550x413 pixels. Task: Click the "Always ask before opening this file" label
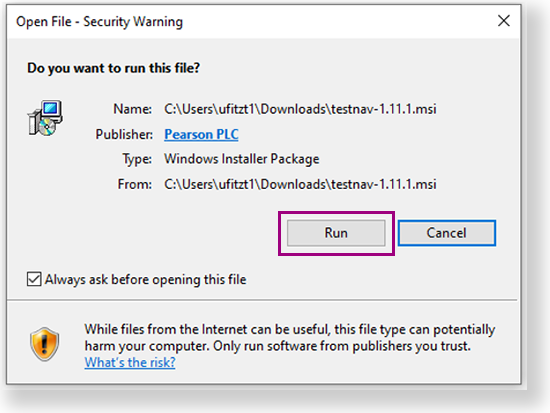click(x=145, y=280)
